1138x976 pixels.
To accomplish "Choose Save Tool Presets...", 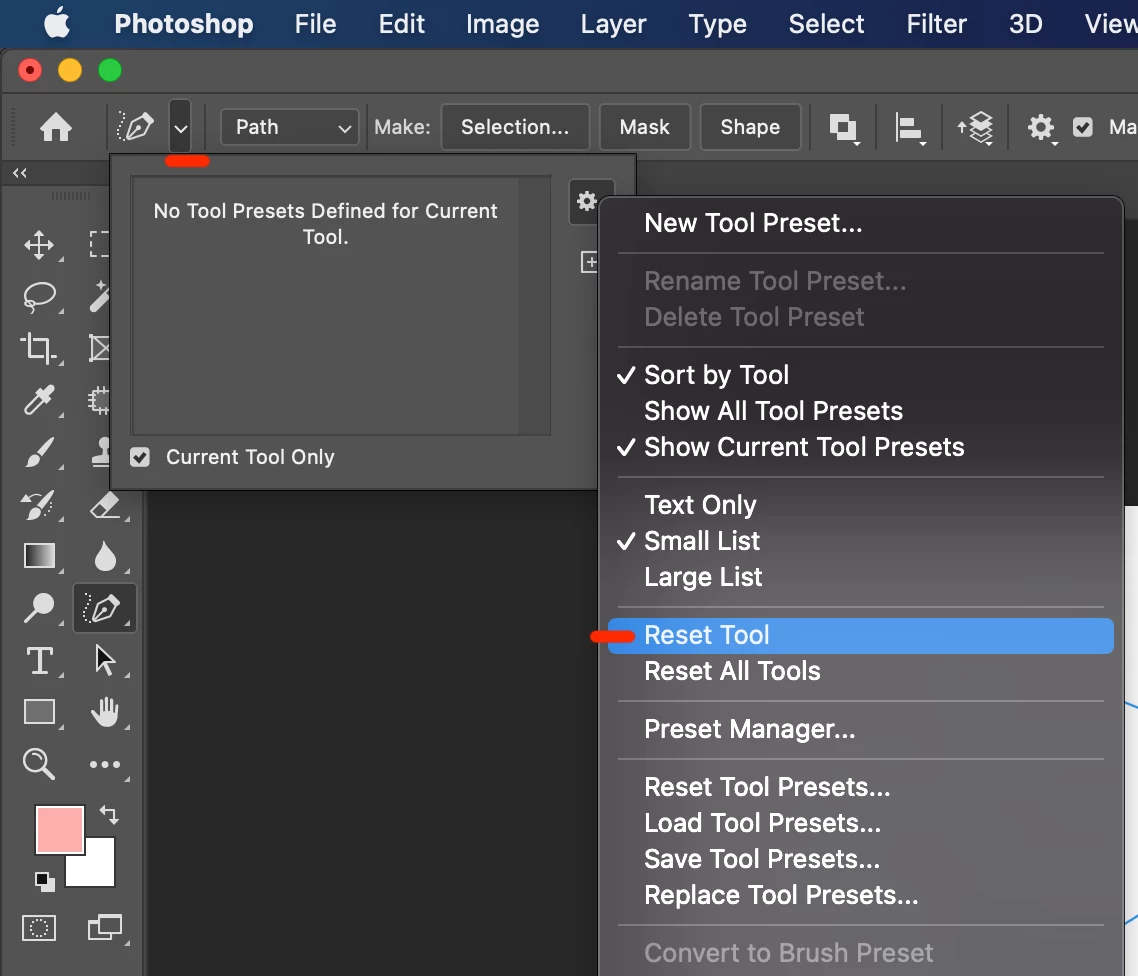I will pos(860,859).
